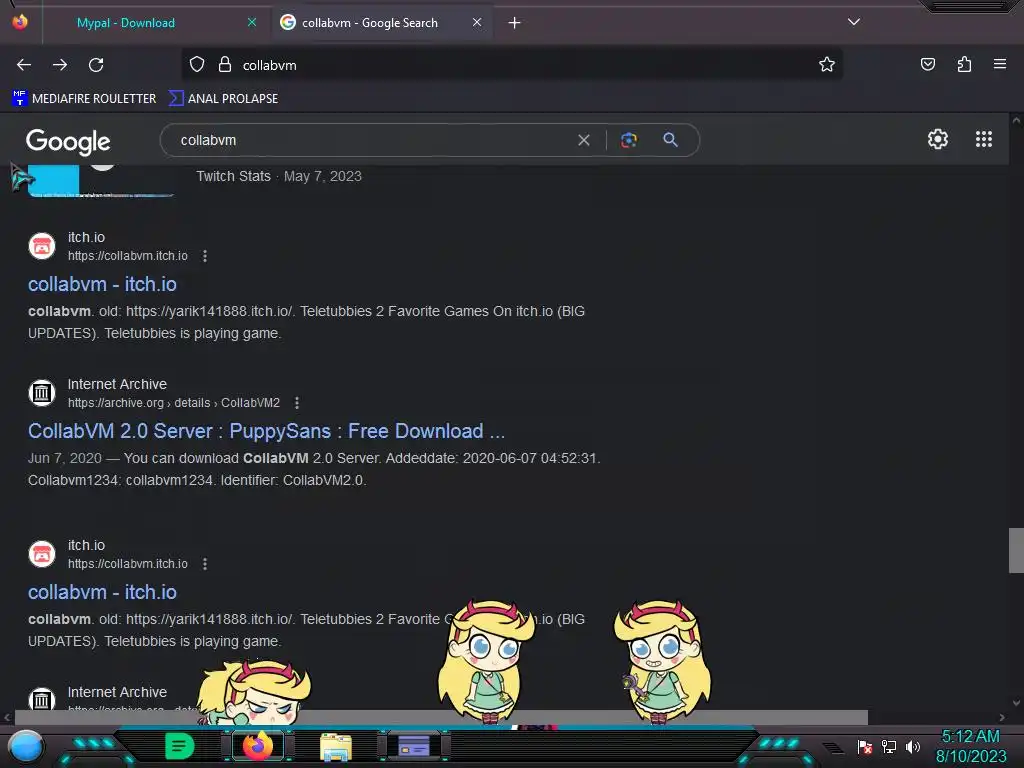1024x768 pixels.
Task: Open the tracking protection shield icon
Action: point(197,65)
